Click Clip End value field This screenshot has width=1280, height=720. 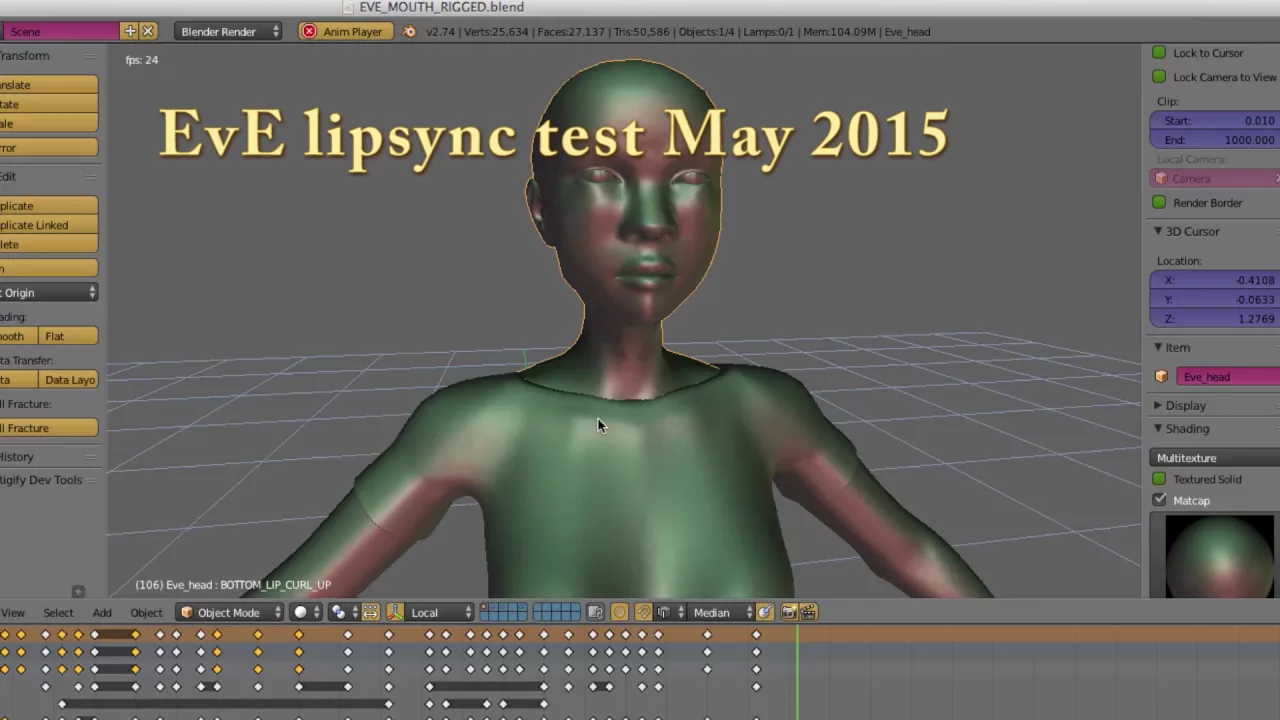1215,140
